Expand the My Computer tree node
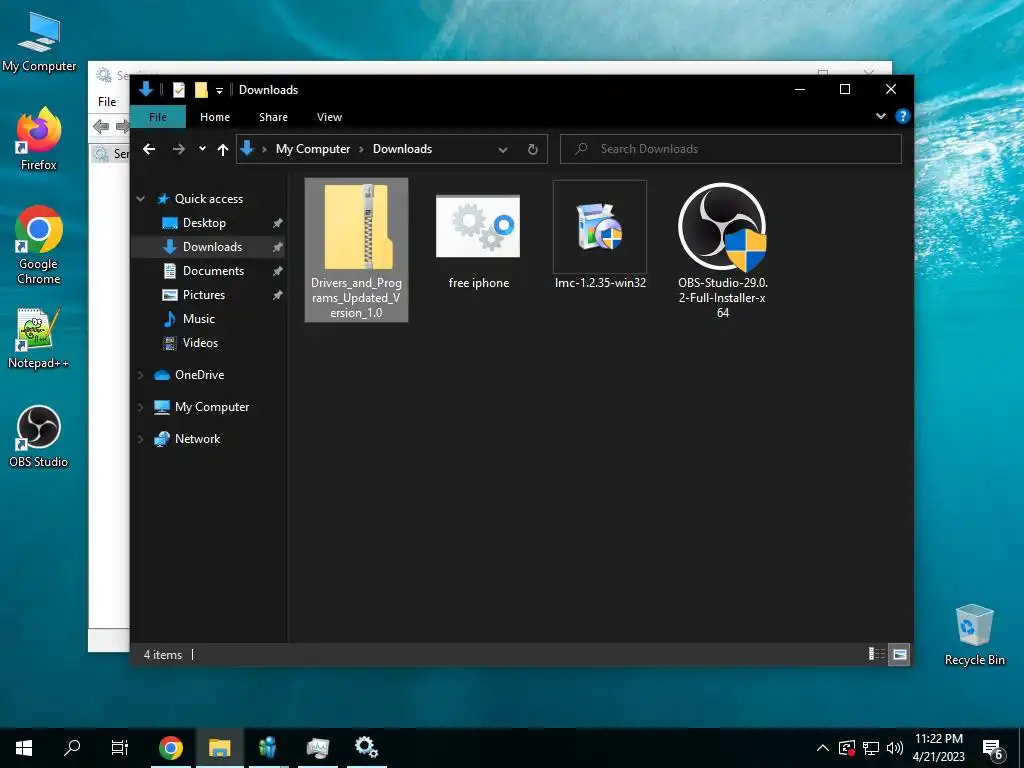This screenshot has width=1024, height=768. [140, 407]
